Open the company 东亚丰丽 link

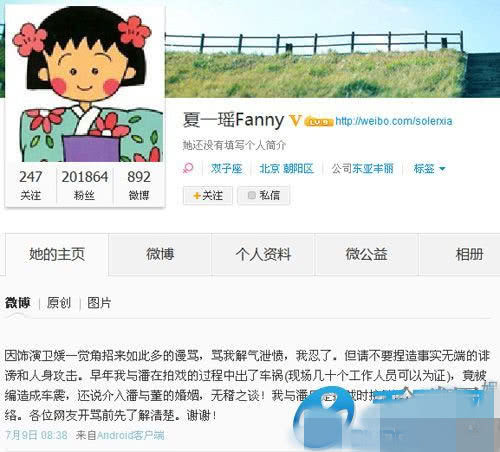(x=373, y=169)
